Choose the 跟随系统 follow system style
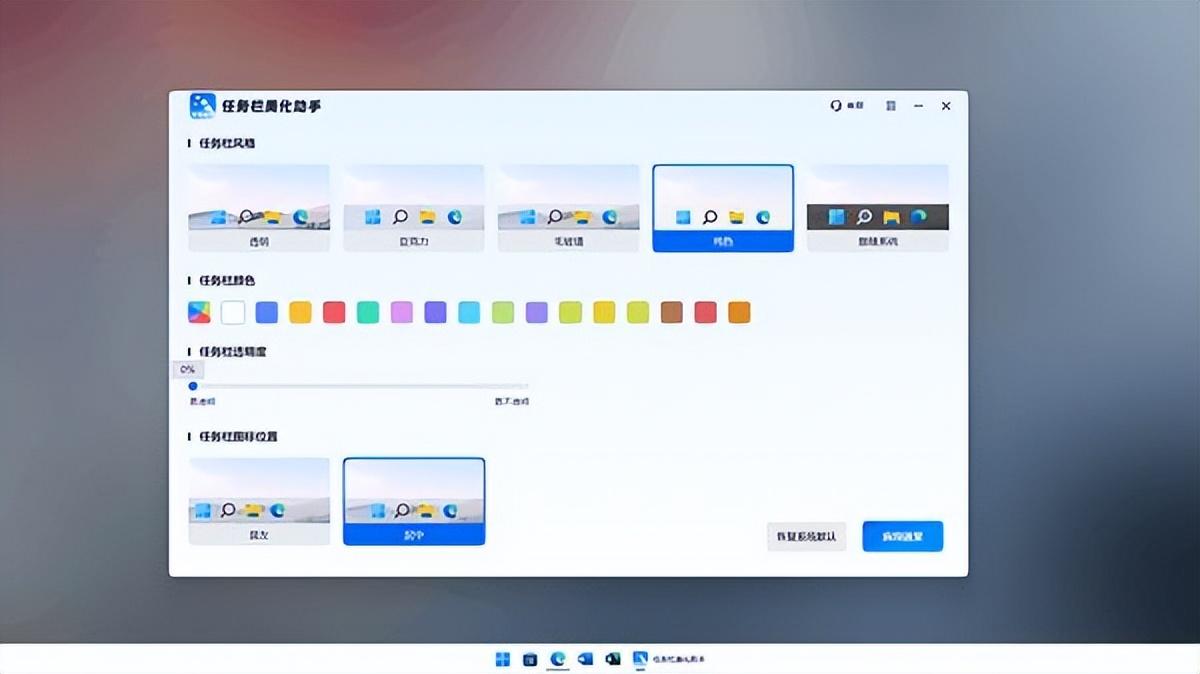 tap(877, 208)
